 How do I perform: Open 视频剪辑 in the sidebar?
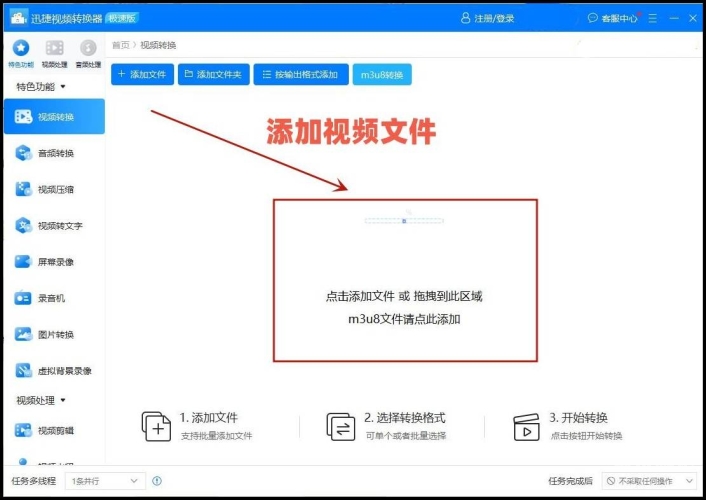pyautogui.click(x=54, y=431)
